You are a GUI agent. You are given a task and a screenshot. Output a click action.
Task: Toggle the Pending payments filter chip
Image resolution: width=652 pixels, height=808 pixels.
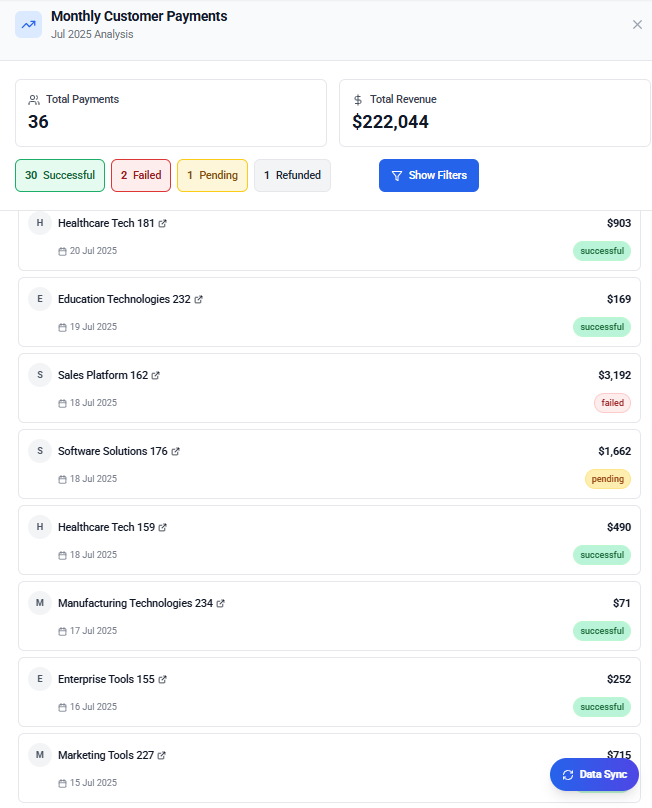pos(212,175)
